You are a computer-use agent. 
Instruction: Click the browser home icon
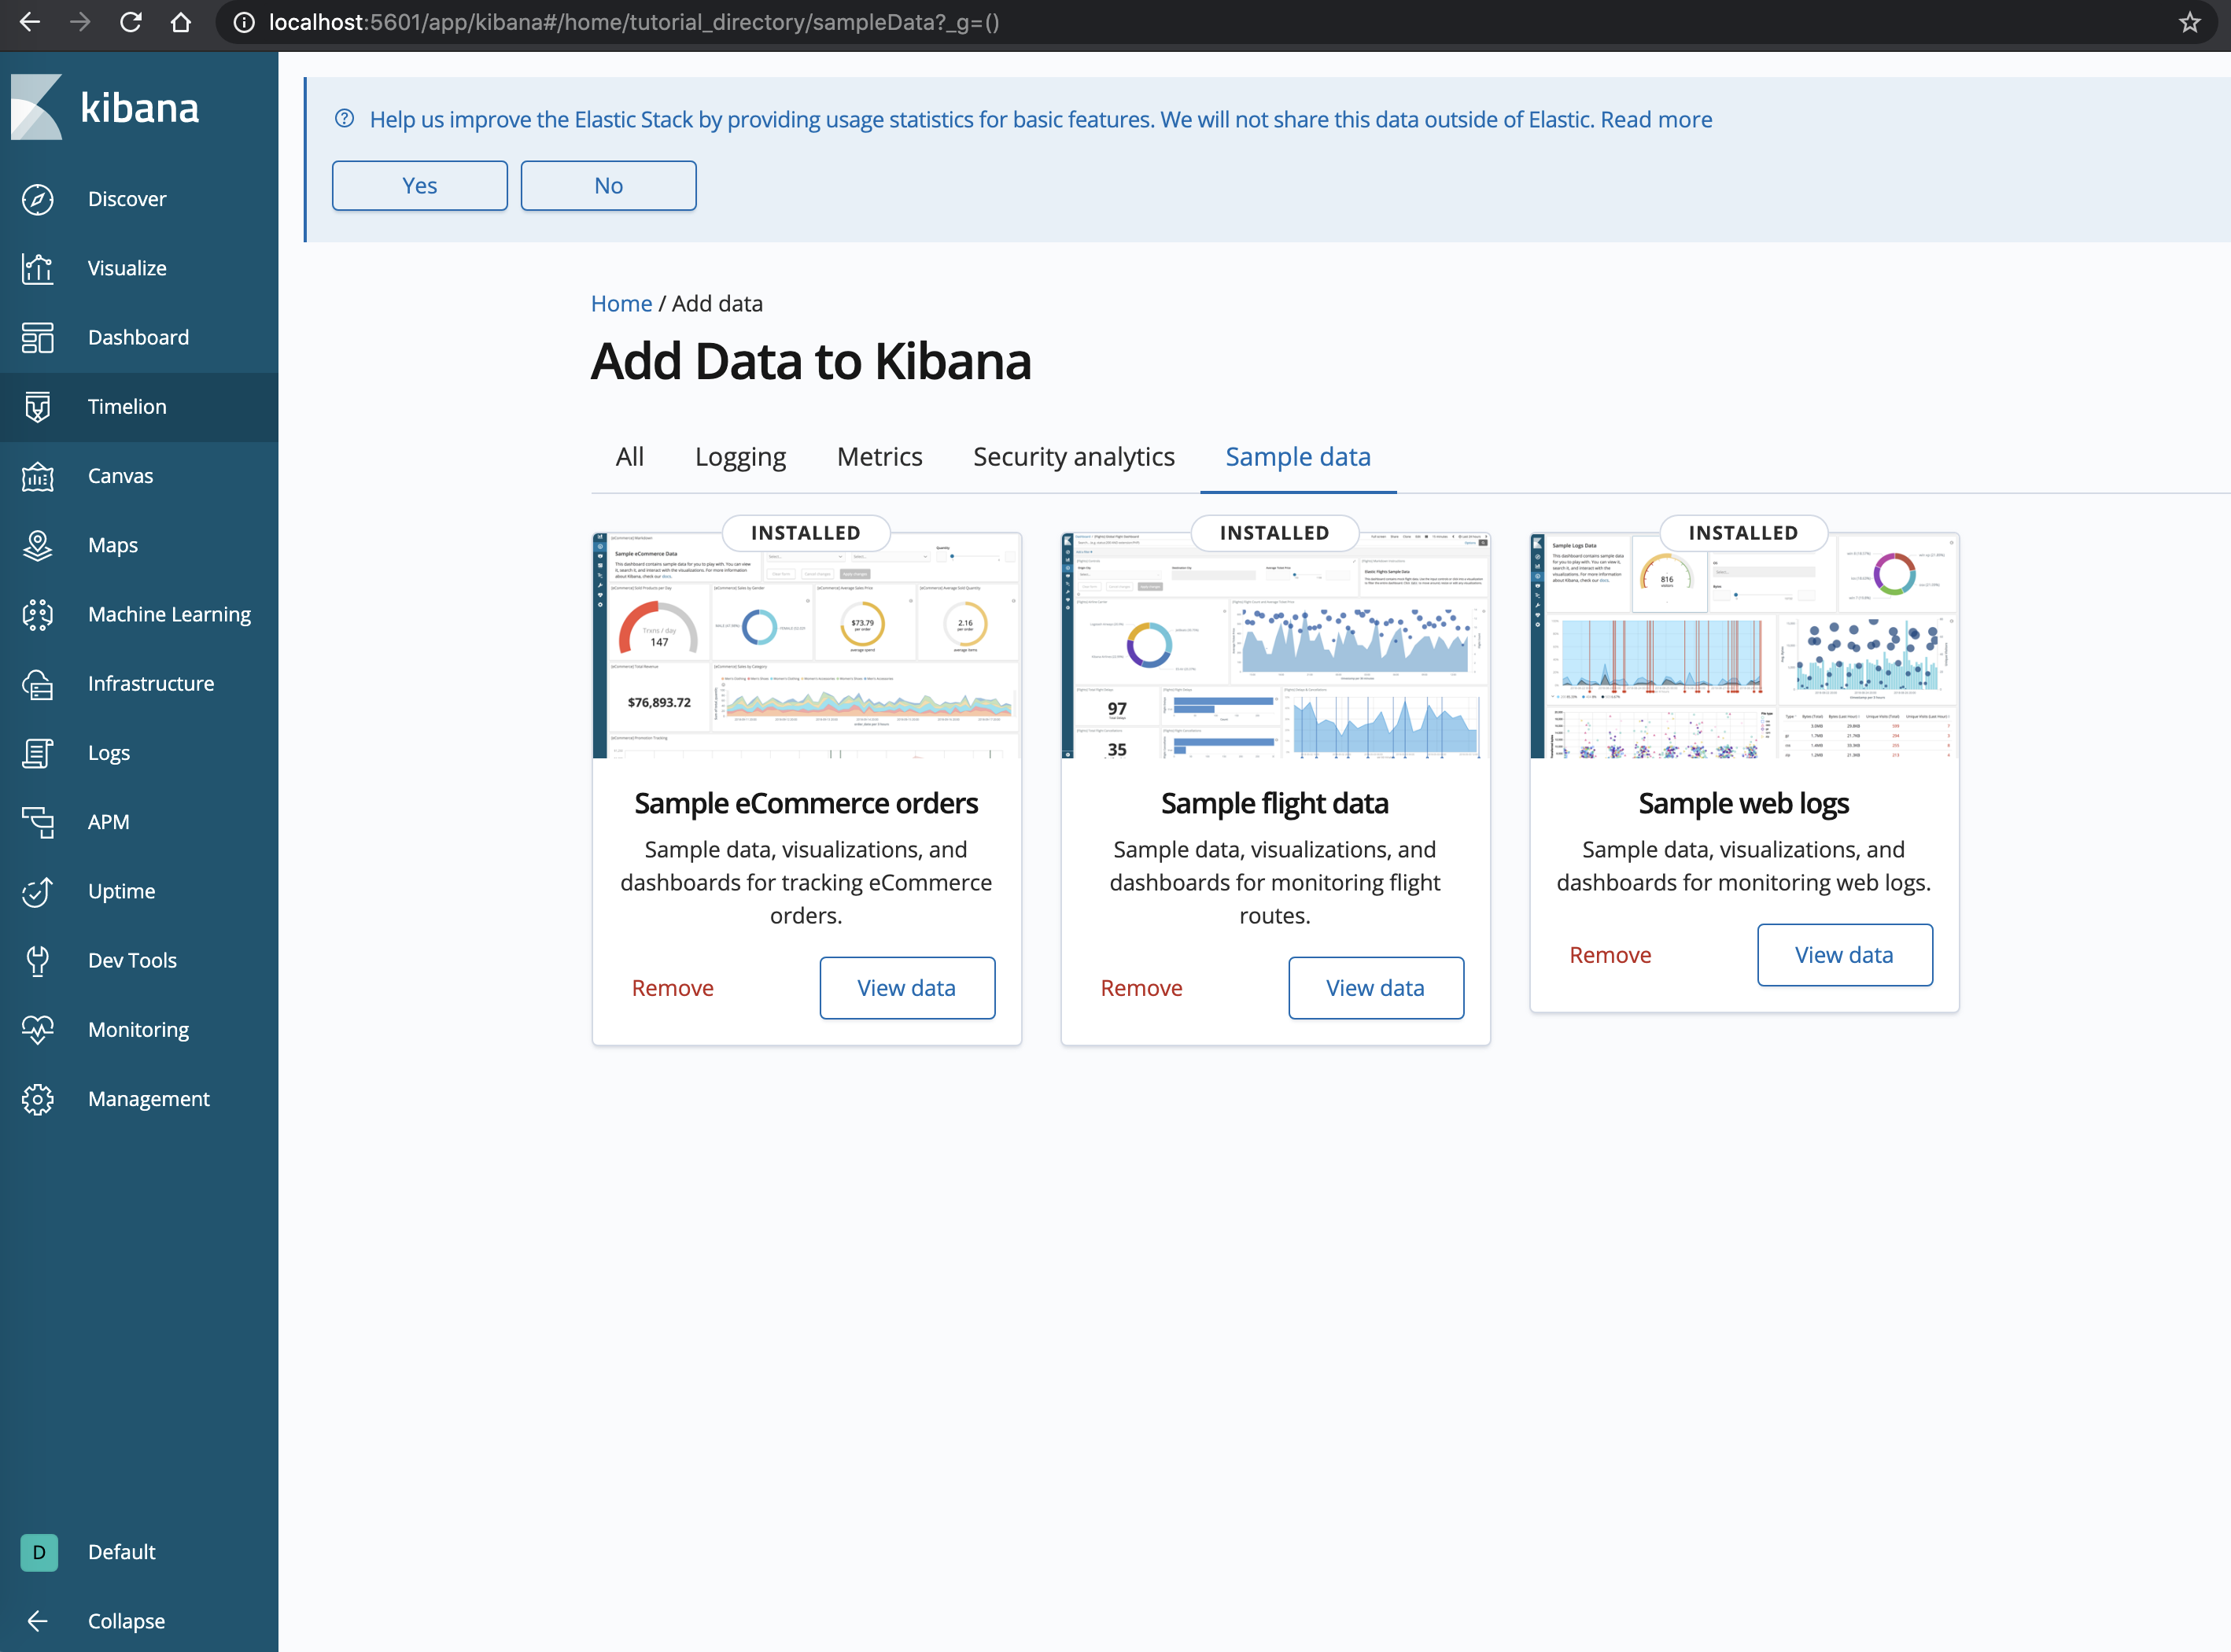pyautogui.click(x=181, y=22)
